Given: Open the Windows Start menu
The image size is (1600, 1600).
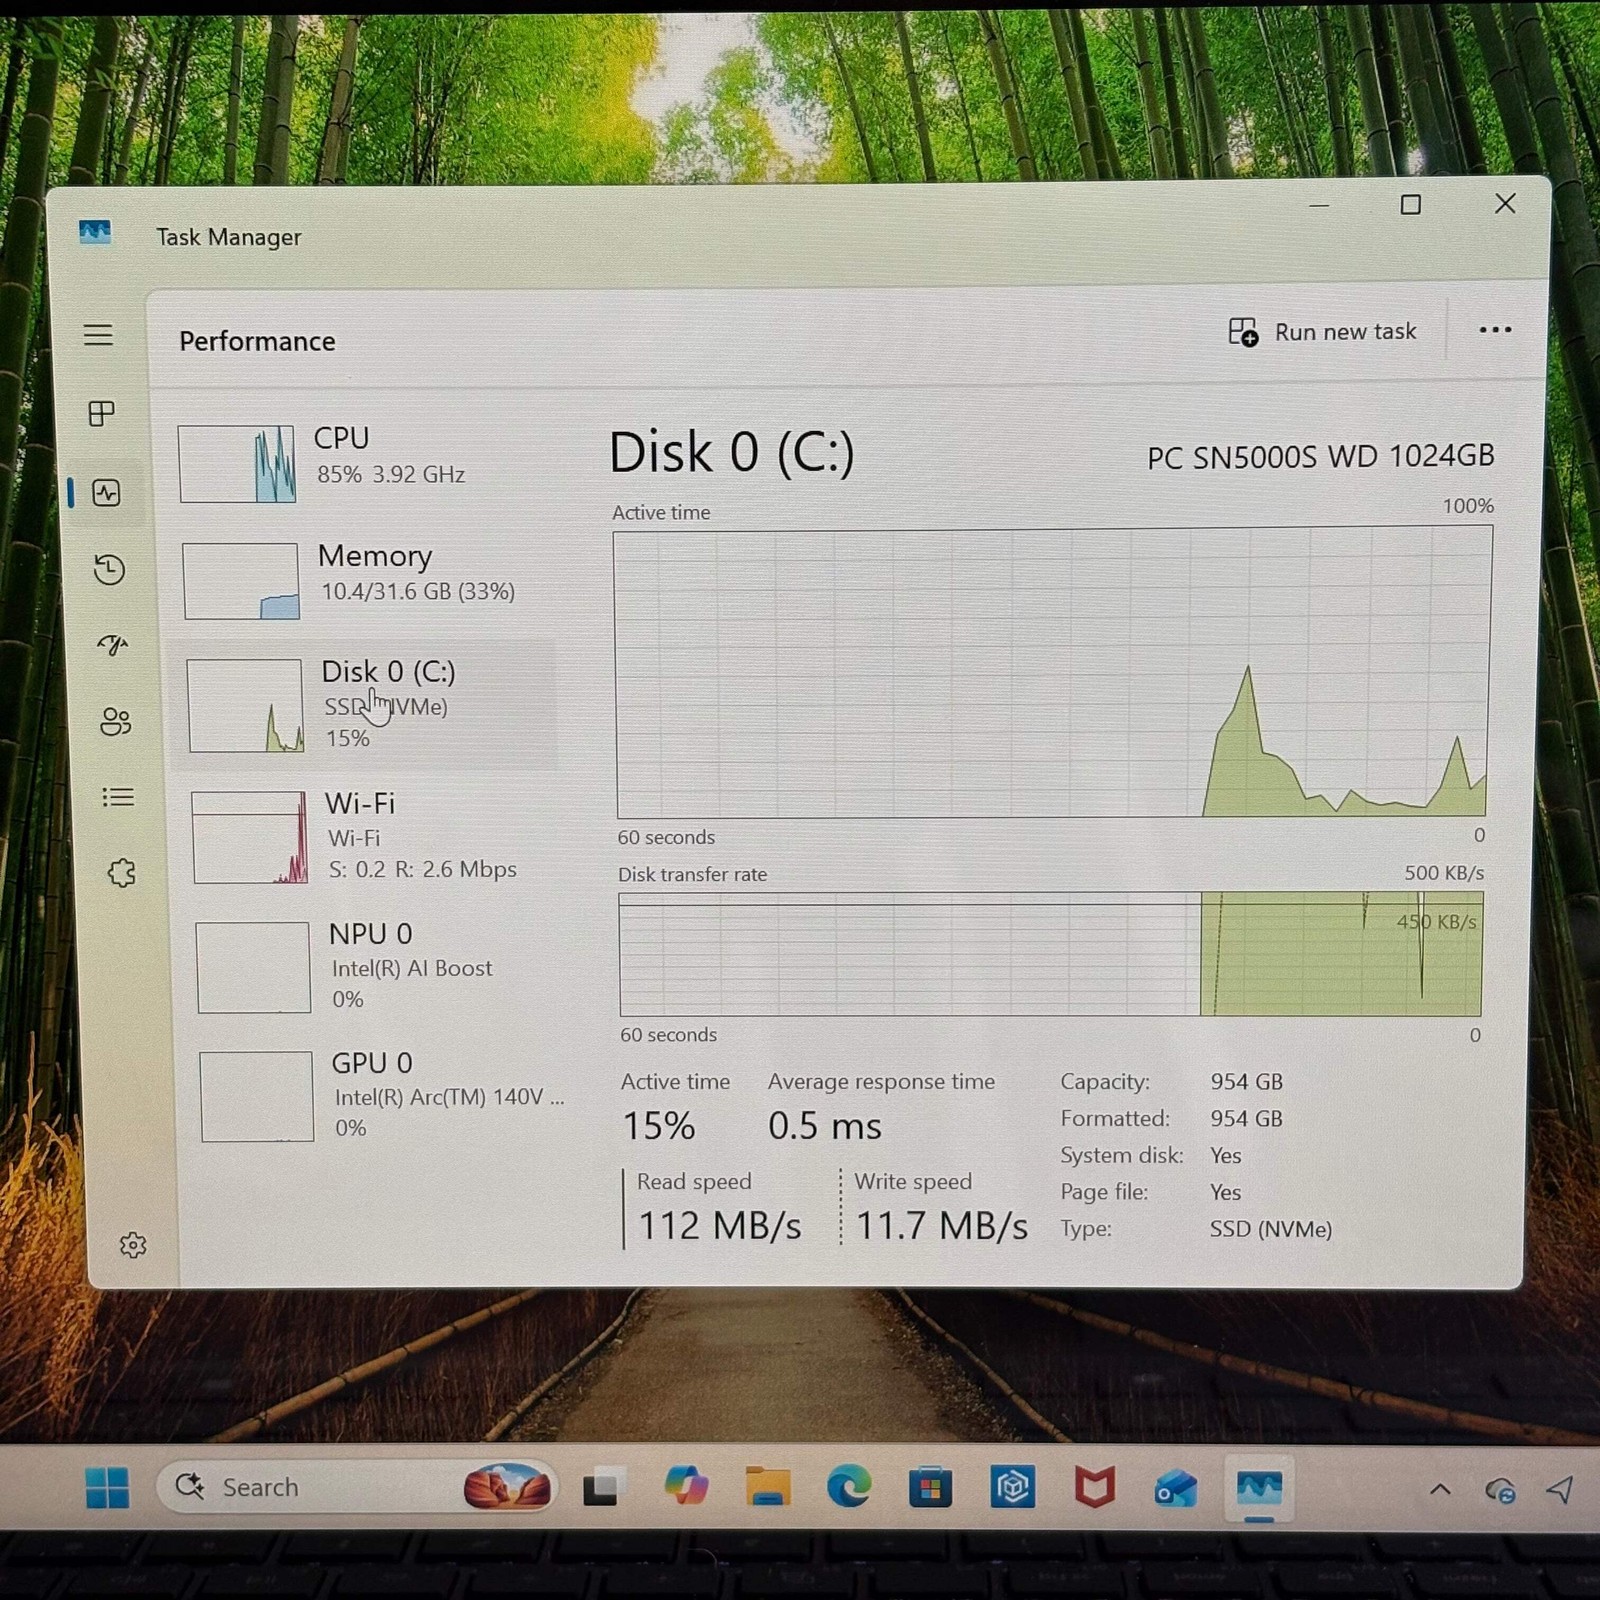Looking at the screenshot, I should click(107, 1488).
